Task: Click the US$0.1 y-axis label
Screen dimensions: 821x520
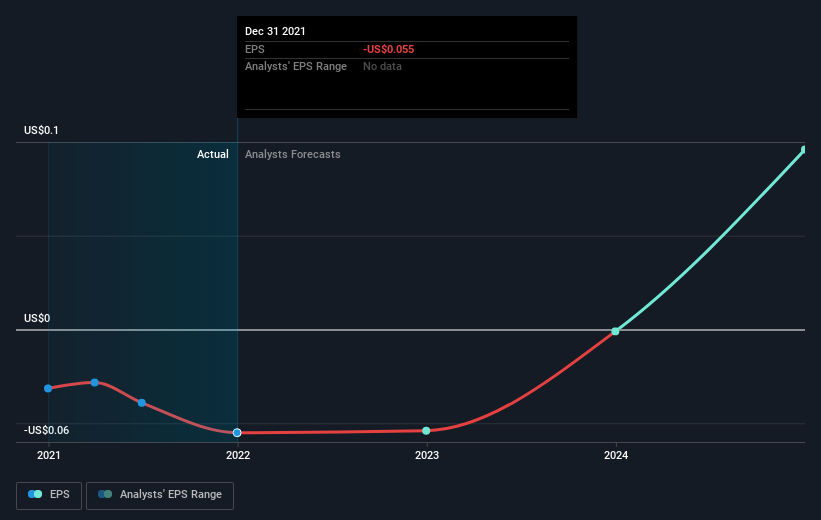Action: tap(41, 130)
